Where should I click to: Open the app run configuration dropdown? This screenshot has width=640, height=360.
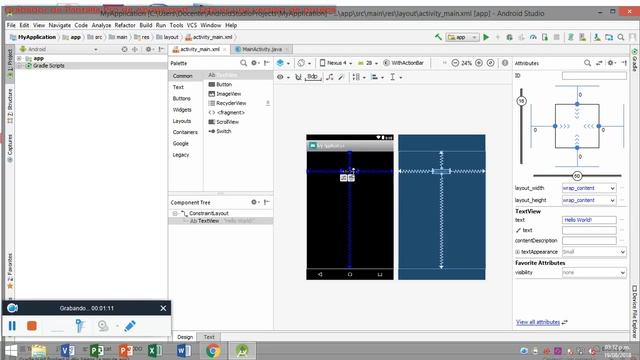click(462, 37)
